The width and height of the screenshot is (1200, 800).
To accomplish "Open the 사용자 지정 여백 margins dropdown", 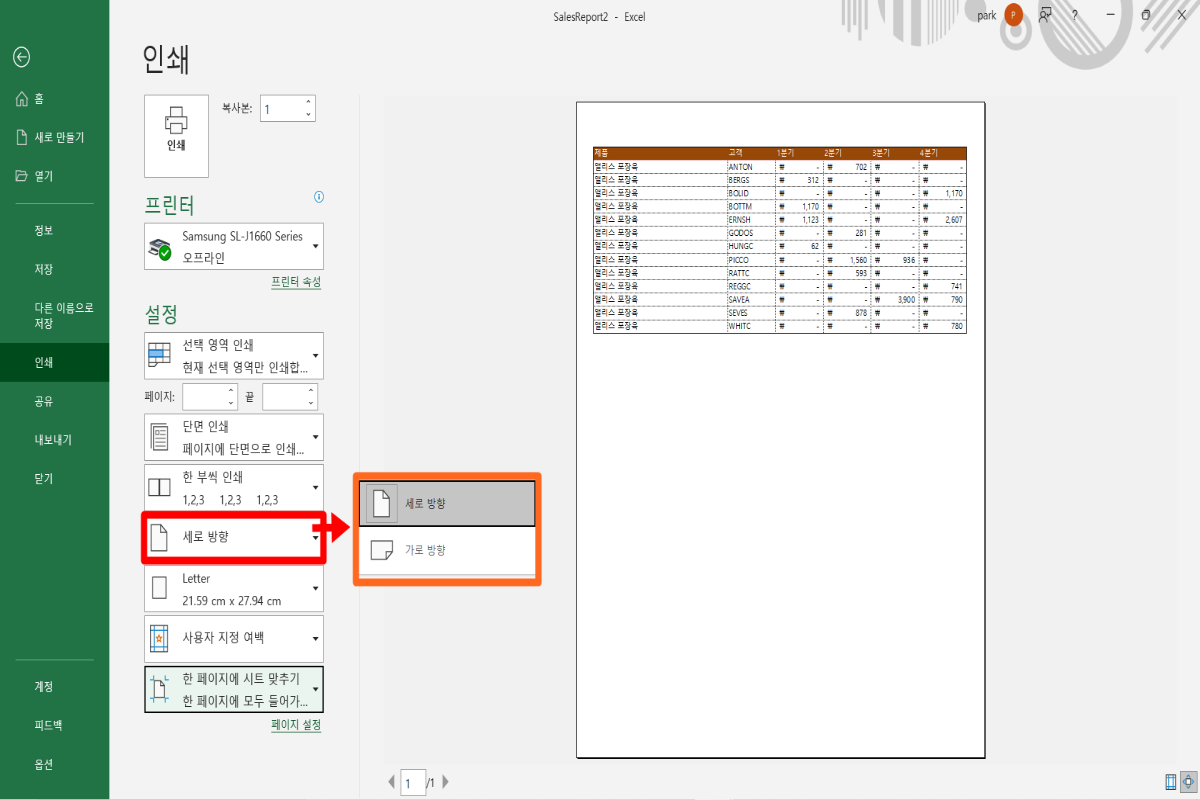I will pyautogui.click(x=234, y=638).
